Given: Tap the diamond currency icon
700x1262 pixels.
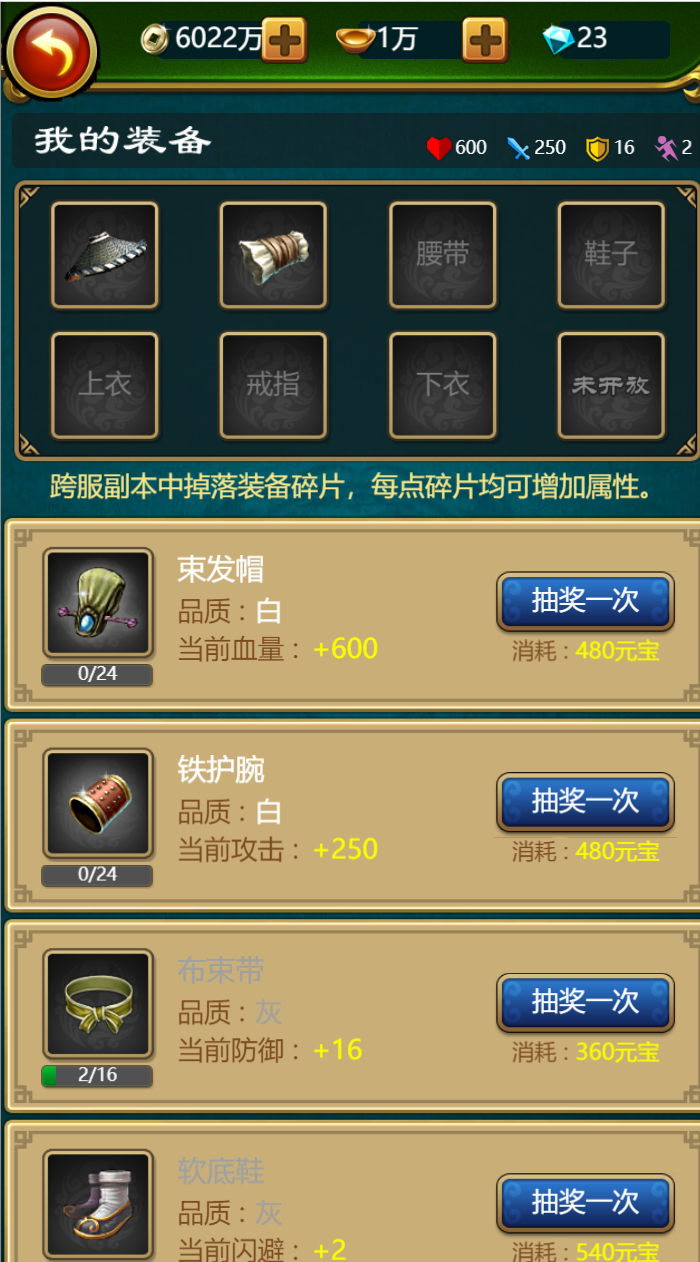Looking at the screenshot, I should click(558, 40).
